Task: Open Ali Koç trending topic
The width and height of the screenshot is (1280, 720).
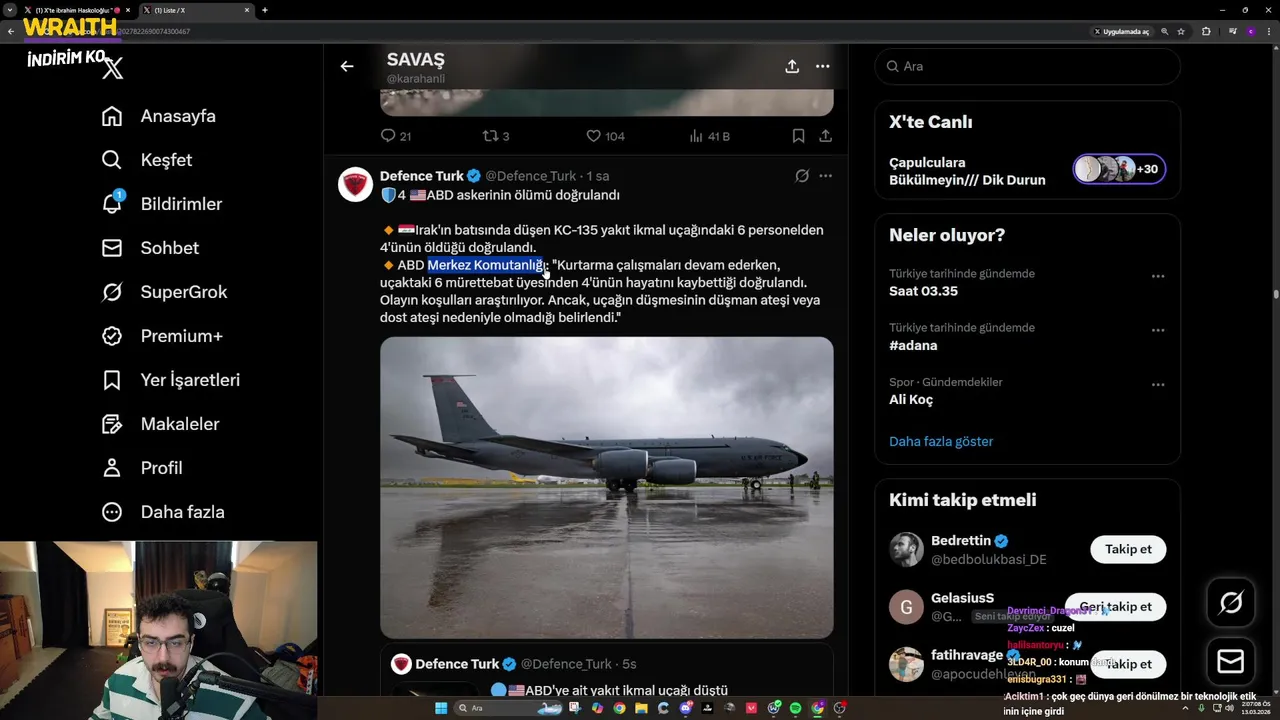Action: (911, 399)
